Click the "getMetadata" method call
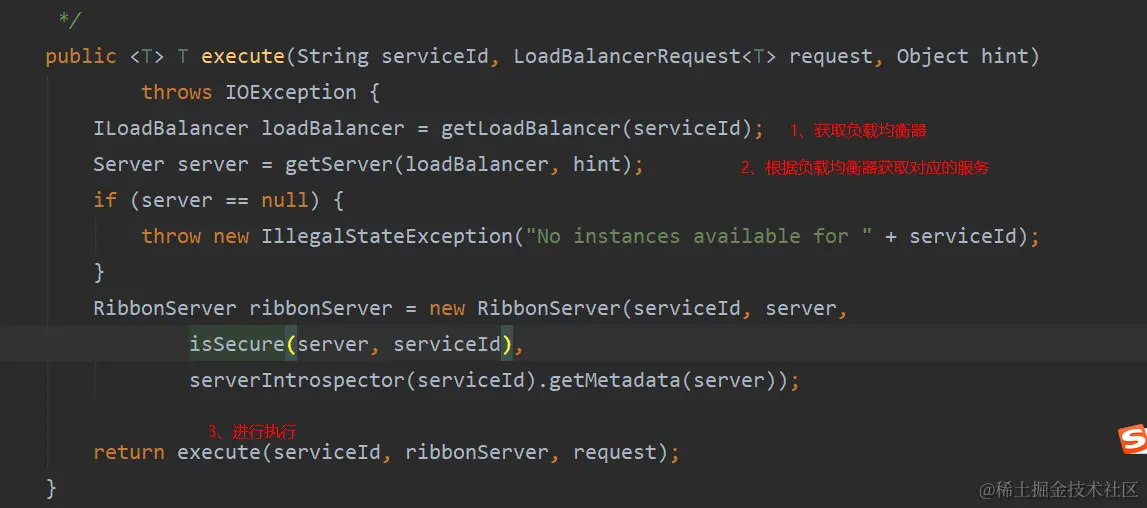1147x508 pixels. 615,380
